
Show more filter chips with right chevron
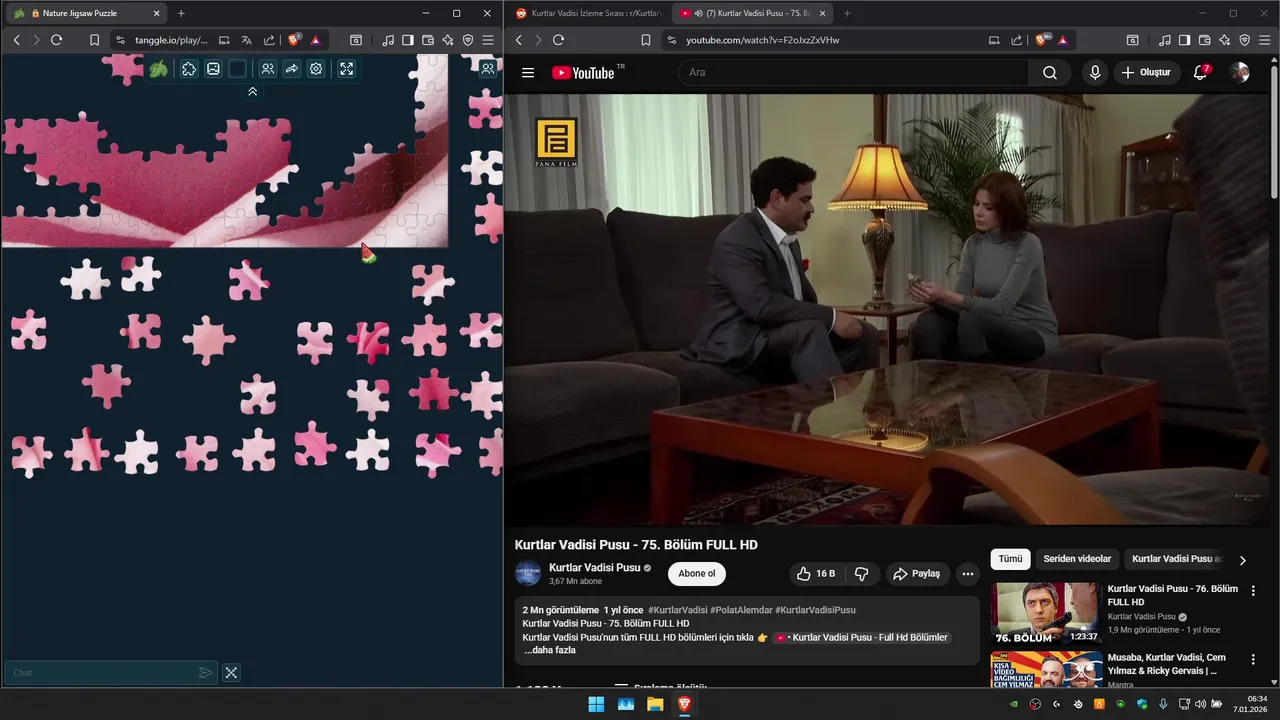click(x=1243, y=560)
